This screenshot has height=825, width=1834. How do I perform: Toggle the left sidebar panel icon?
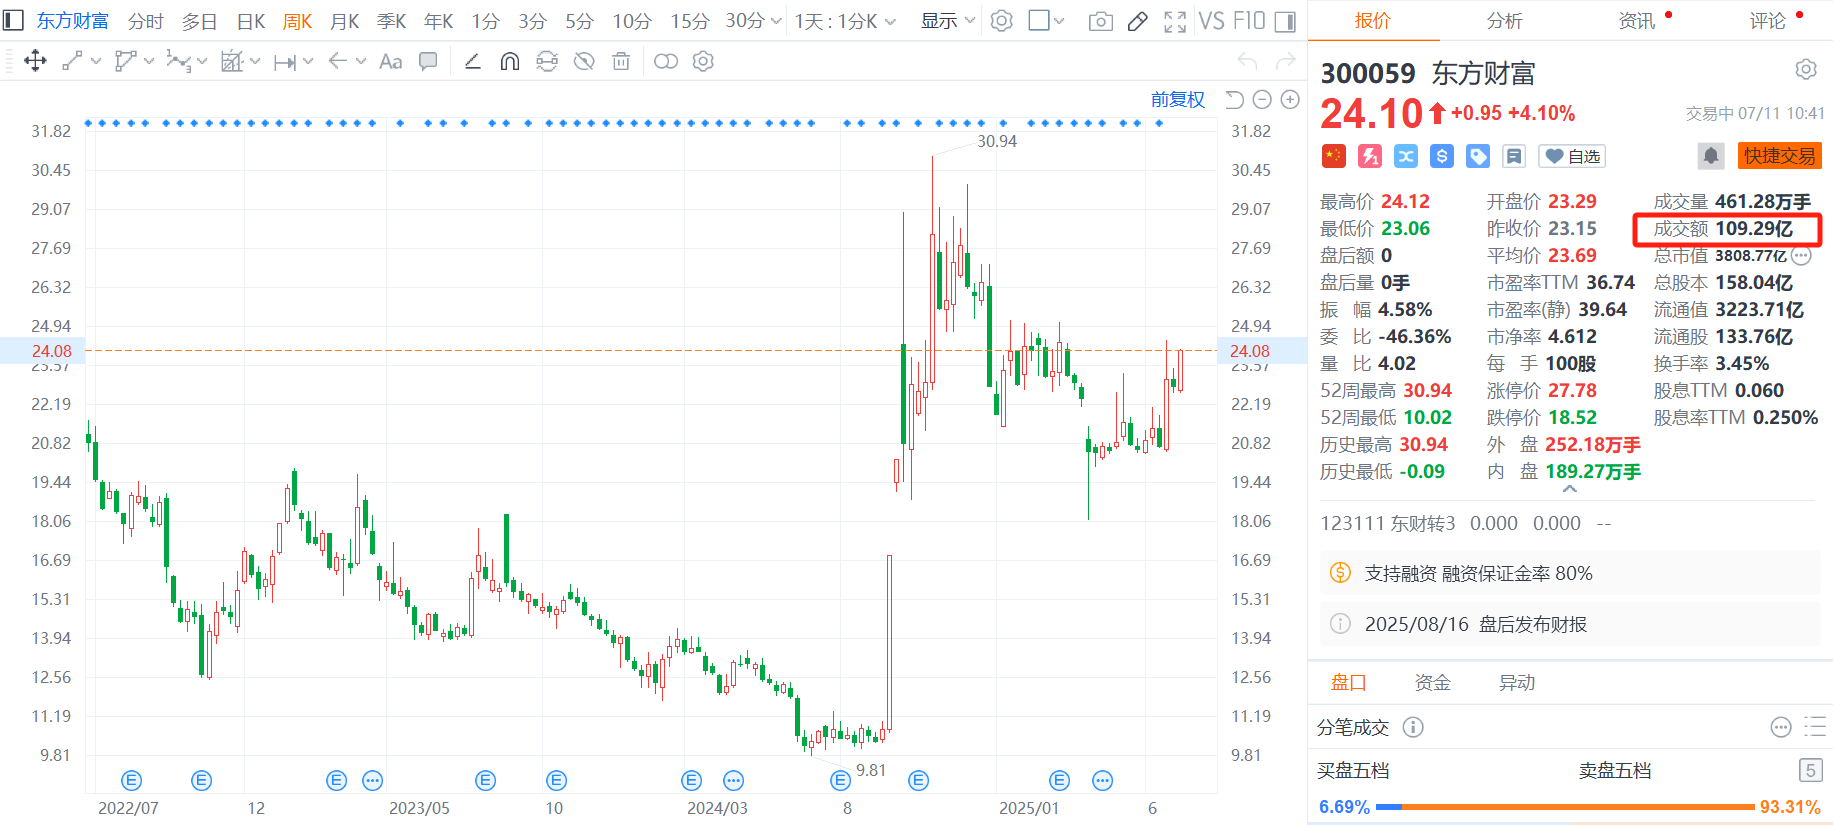pos(14,20)
